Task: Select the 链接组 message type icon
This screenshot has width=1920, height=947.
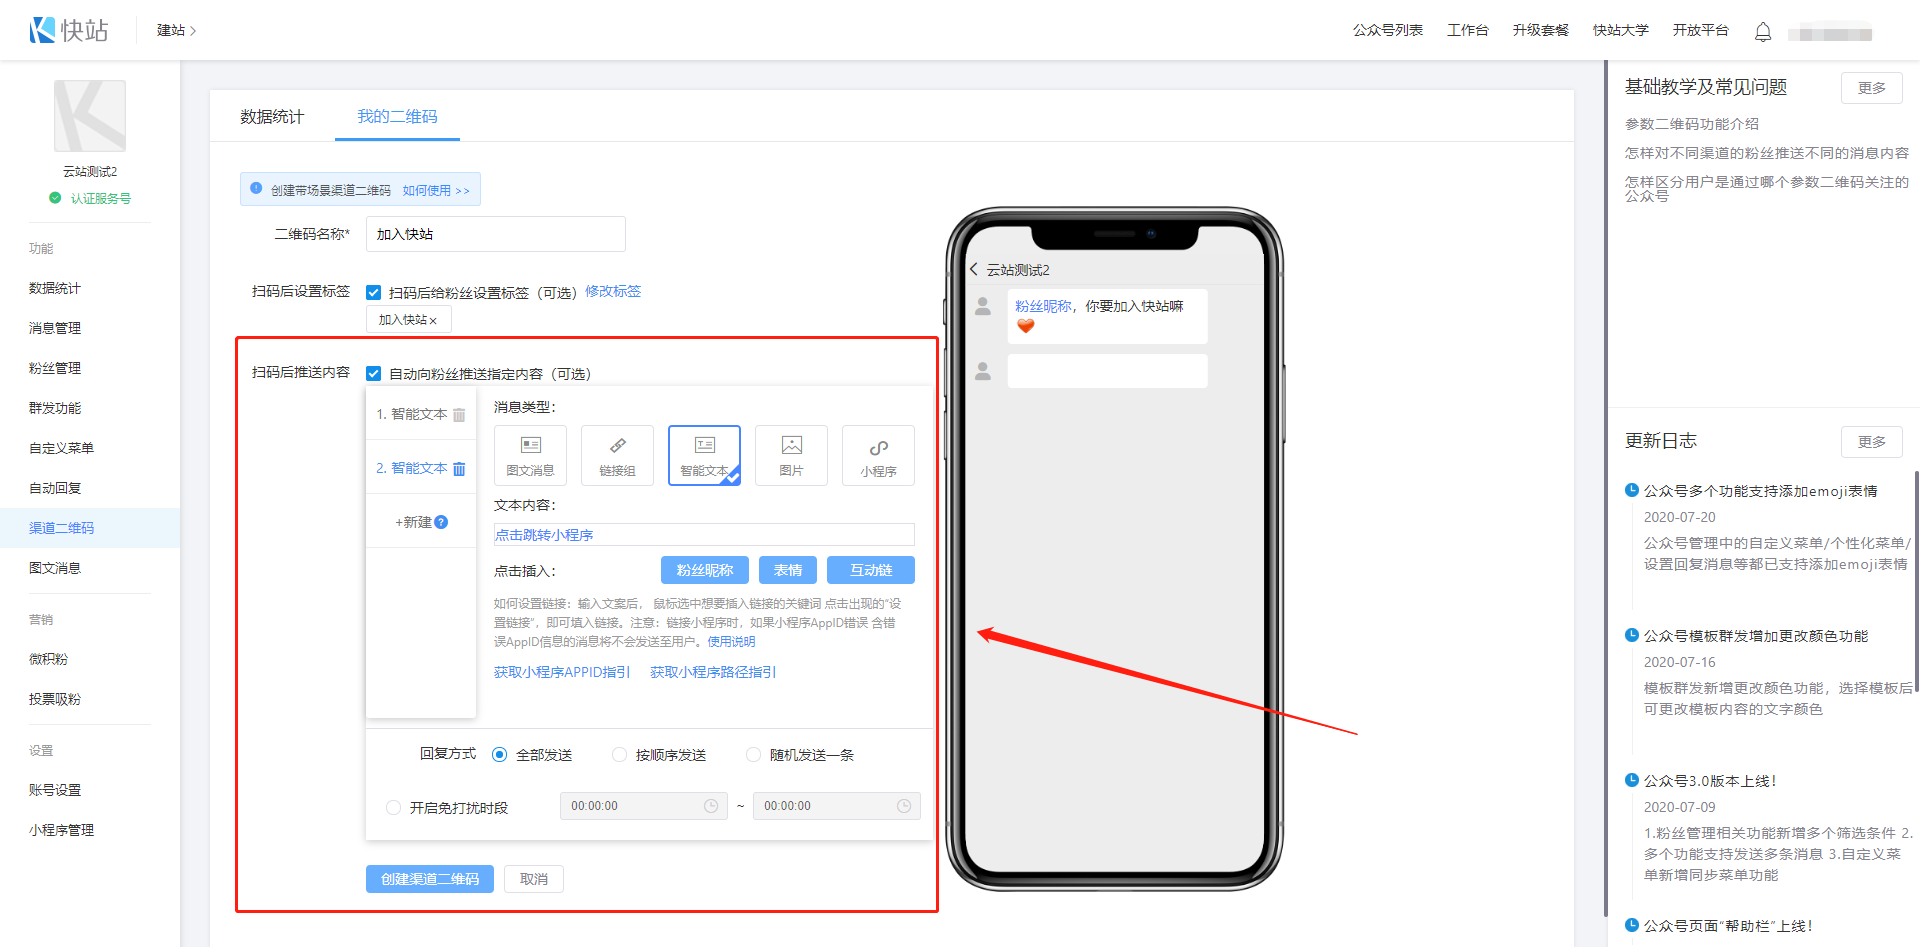Action: pyautogui.click(x=617, y=455)
